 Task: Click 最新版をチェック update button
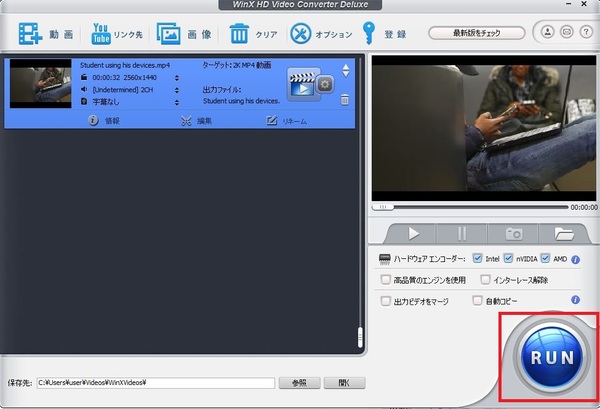point(477,33)
